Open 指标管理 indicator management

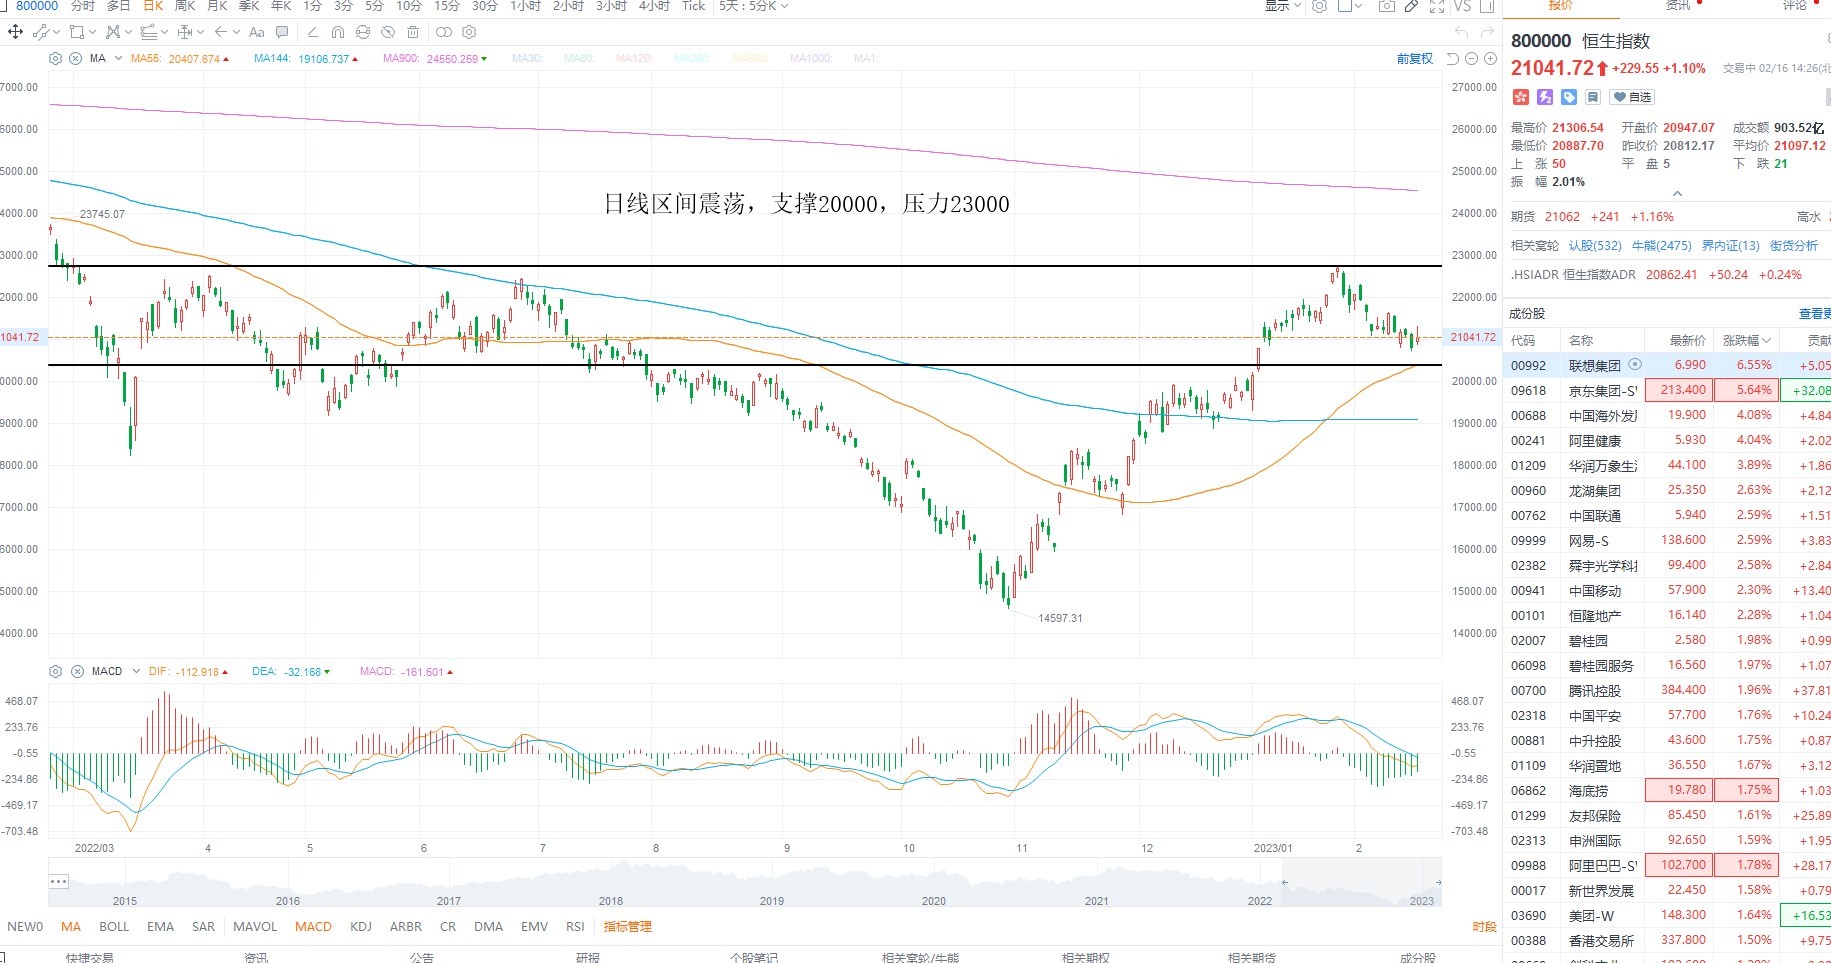tap(628, 927)
